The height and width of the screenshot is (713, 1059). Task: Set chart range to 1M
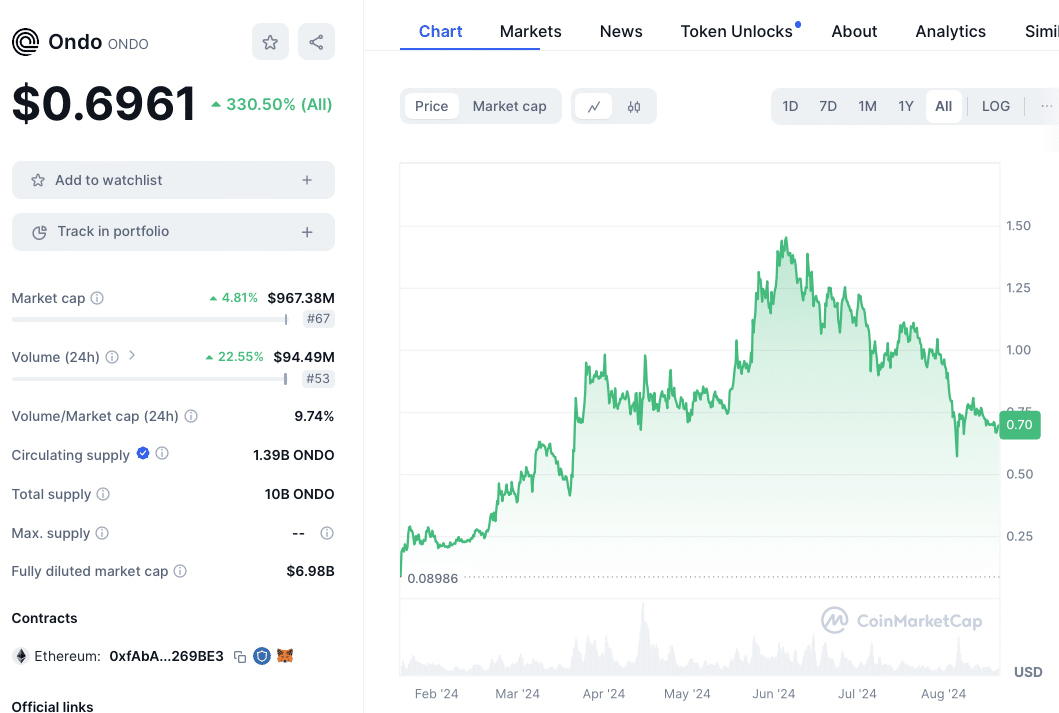[x=867, y=106]
